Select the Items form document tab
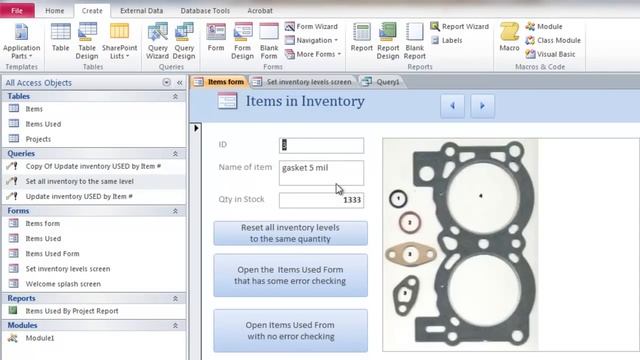 (220, 82)
